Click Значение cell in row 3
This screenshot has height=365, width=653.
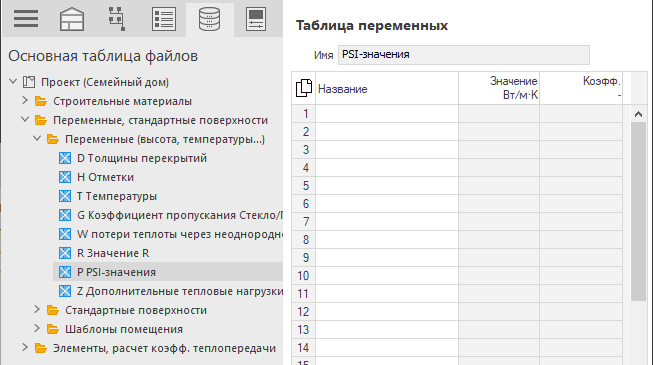point(499,150)
